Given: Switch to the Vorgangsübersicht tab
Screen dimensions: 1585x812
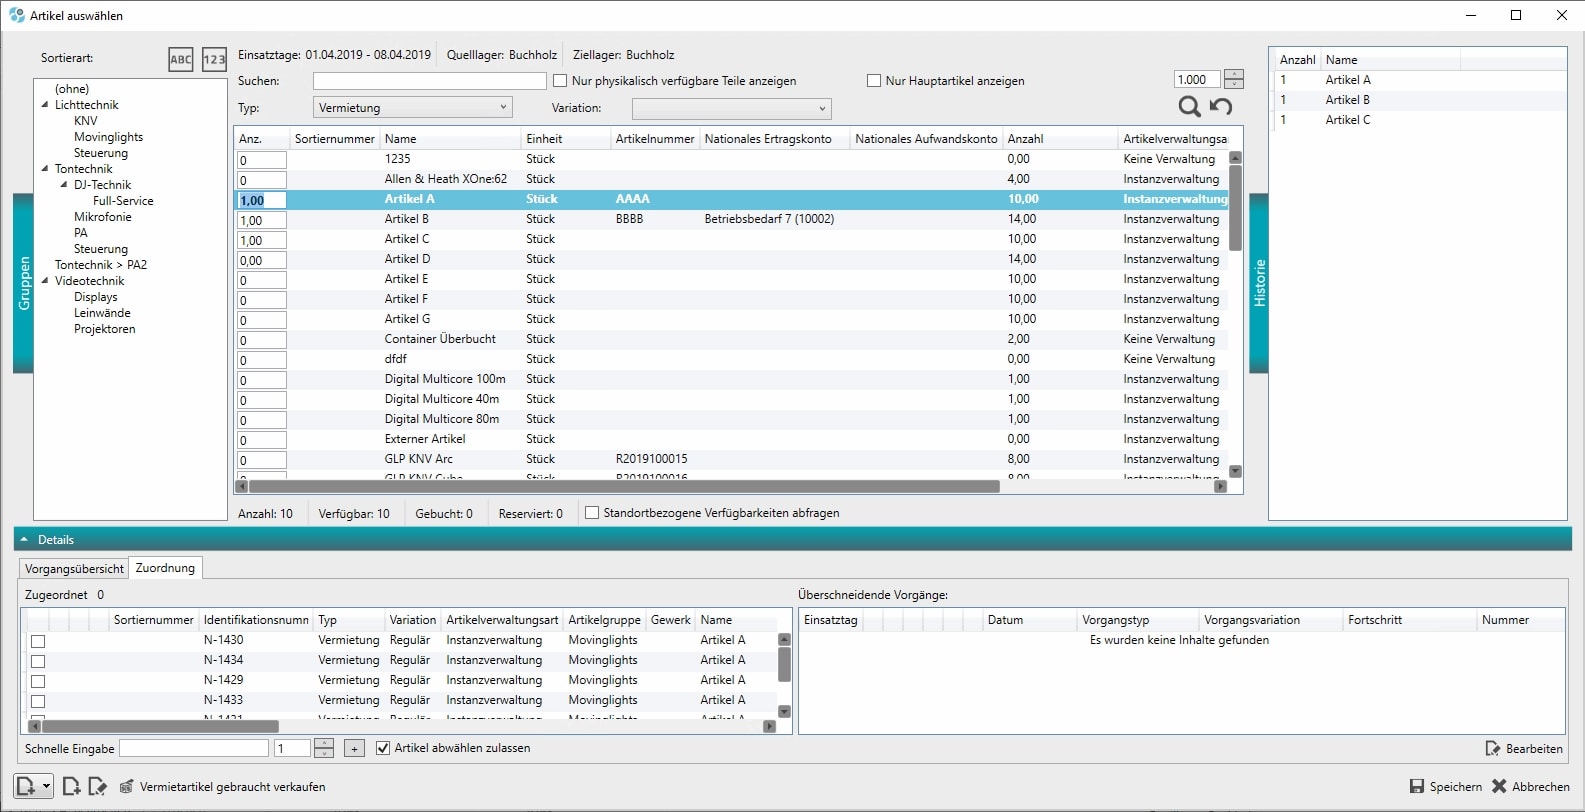Looking at the screenshot, I should pyautogui.click(x=75, y=569).
